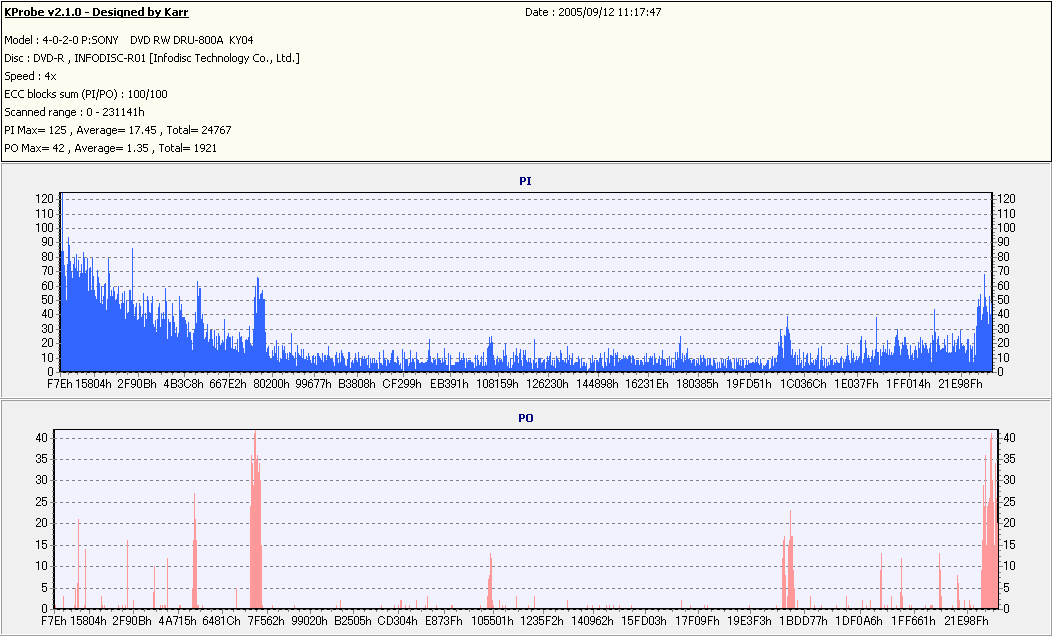Select the 6481Ch axis label
The height and width of the screenshot is (636, 1052).
coord(221,621)
